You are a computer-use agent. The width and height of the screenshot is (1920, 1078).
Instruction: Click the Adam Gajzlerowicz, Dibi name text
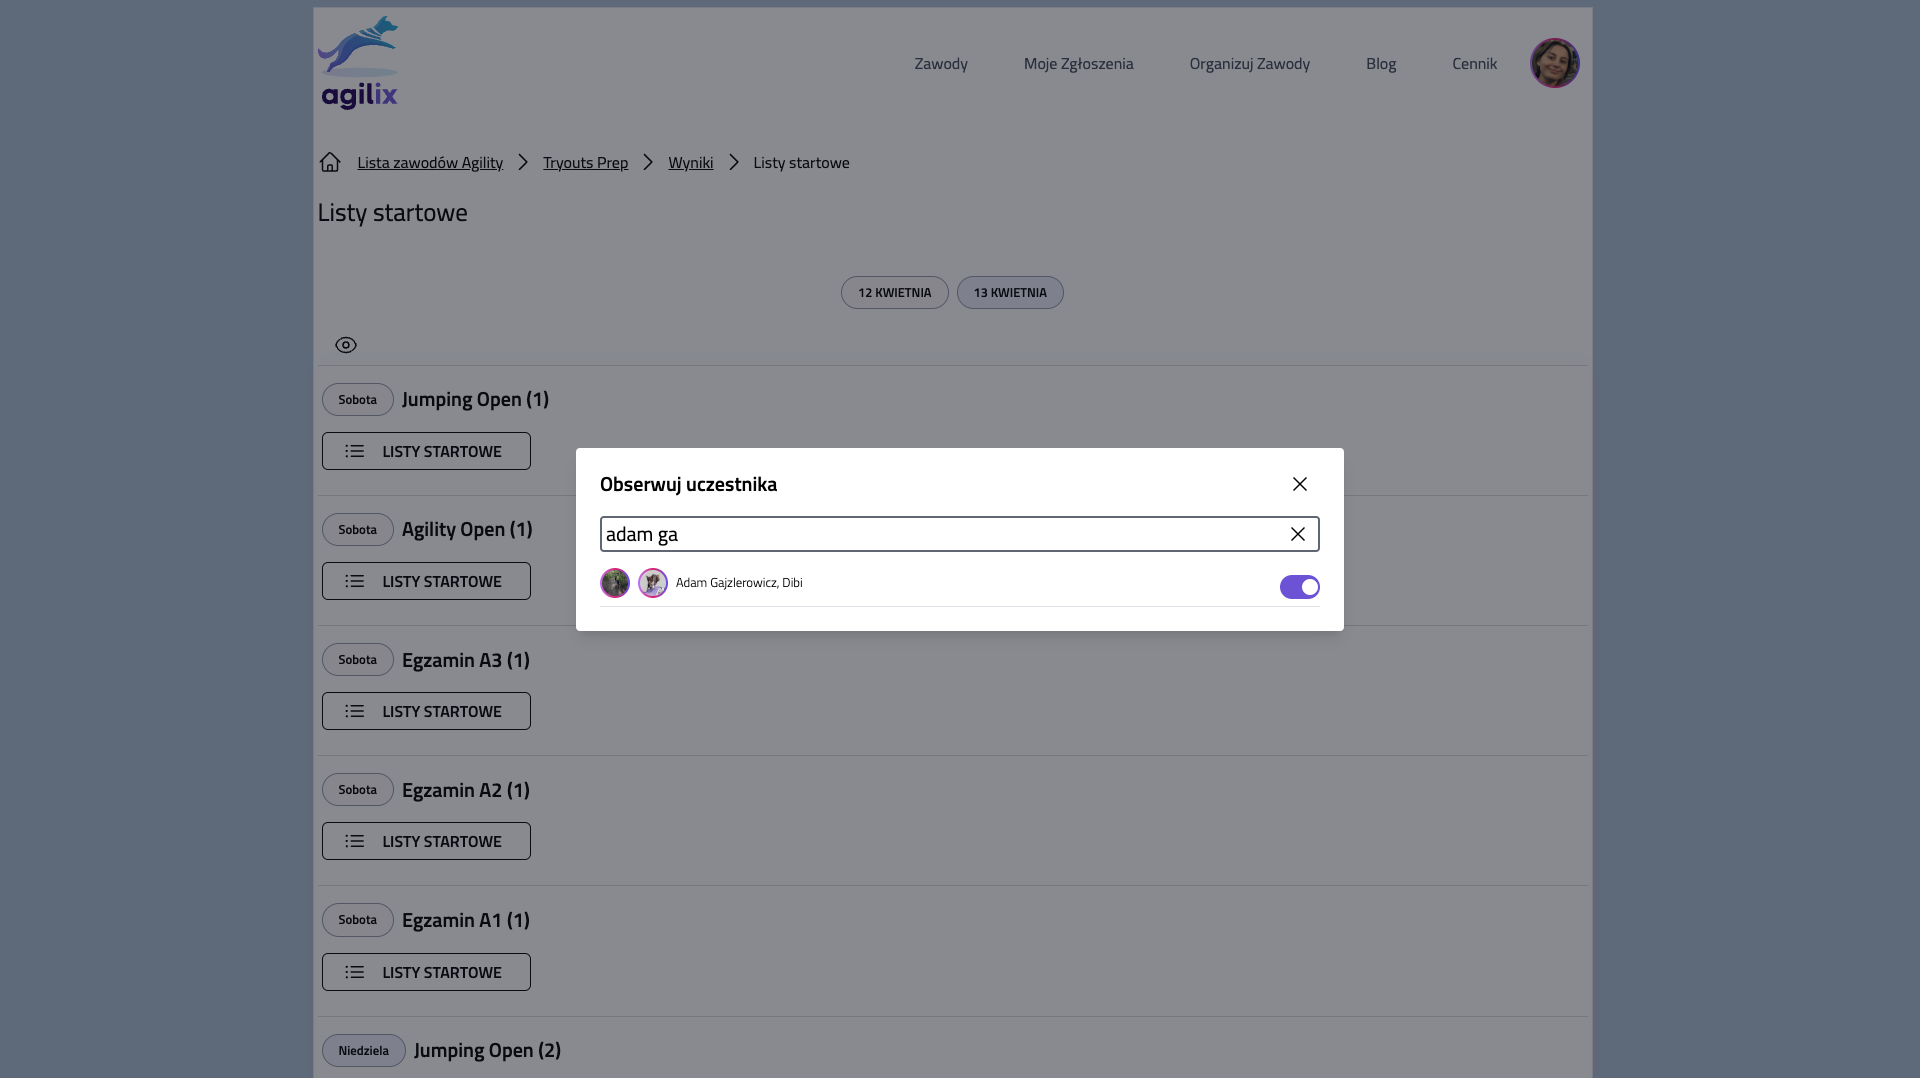pos(739,583)
